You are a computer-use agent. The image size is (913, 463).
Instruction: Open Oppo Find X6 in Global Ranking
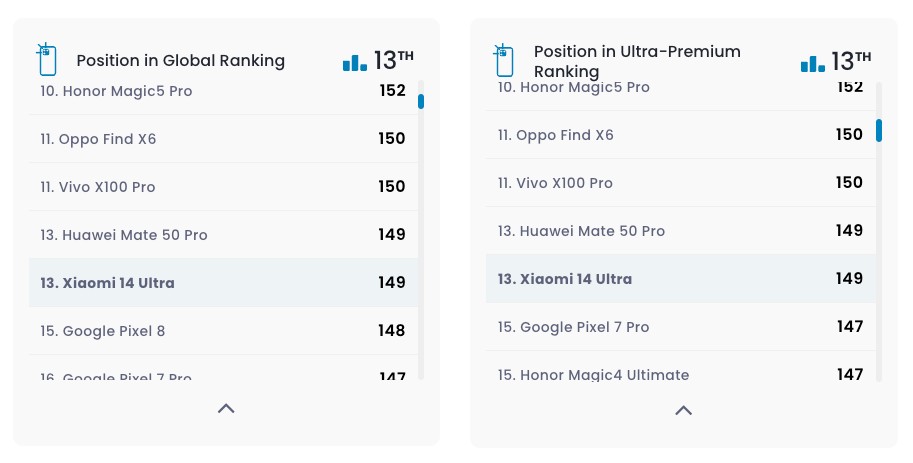tap(98, 139)
